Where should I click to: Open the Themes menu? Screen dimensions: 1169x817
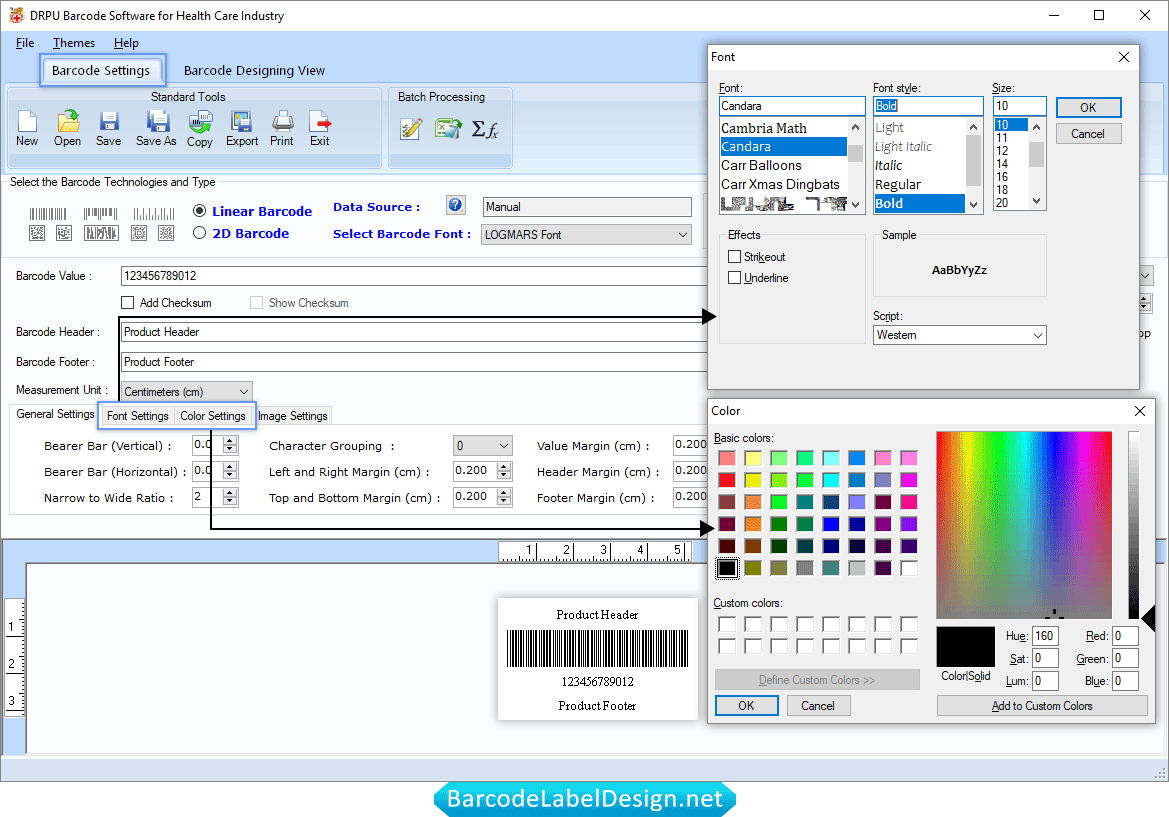(x=74, y=43)
